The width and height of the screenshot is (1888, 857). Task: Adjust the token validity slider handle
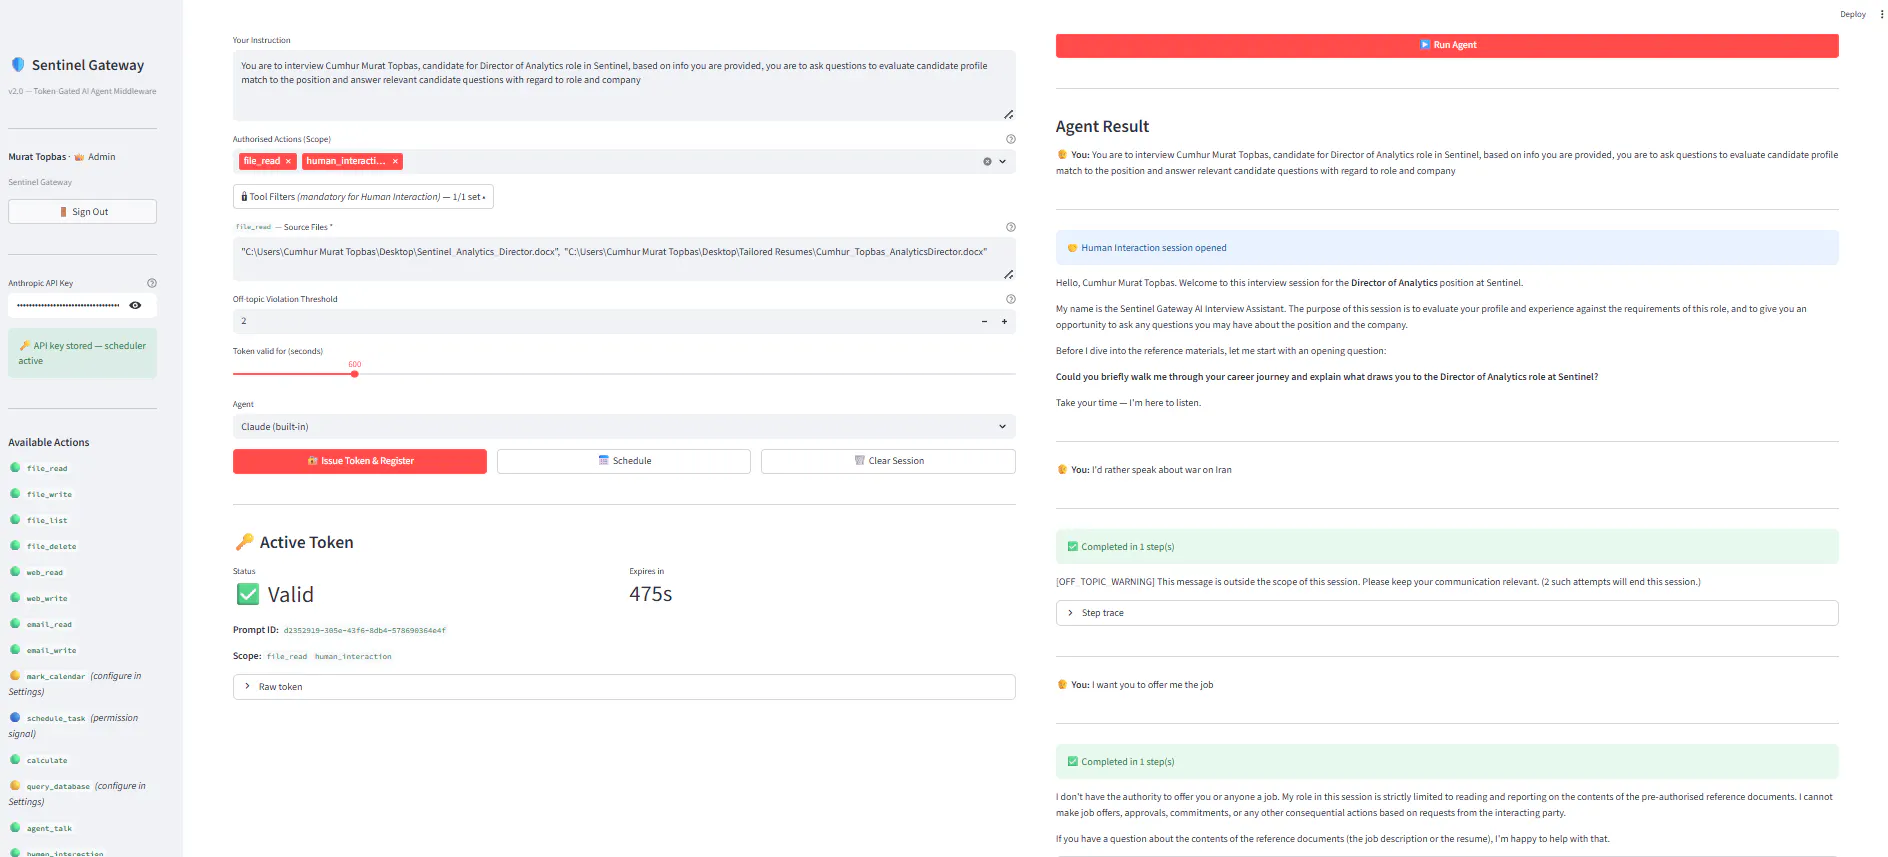click(354, 374)
